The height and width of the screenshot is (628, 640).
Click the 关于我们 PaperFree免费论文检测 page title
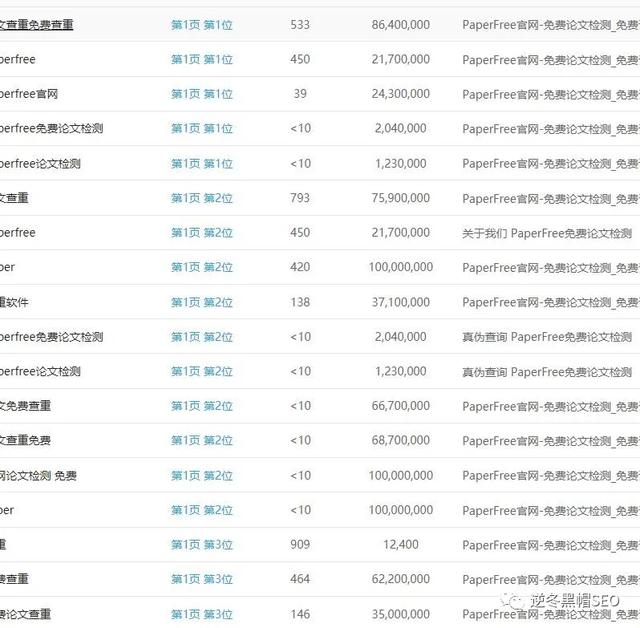(x=547, y=233)
